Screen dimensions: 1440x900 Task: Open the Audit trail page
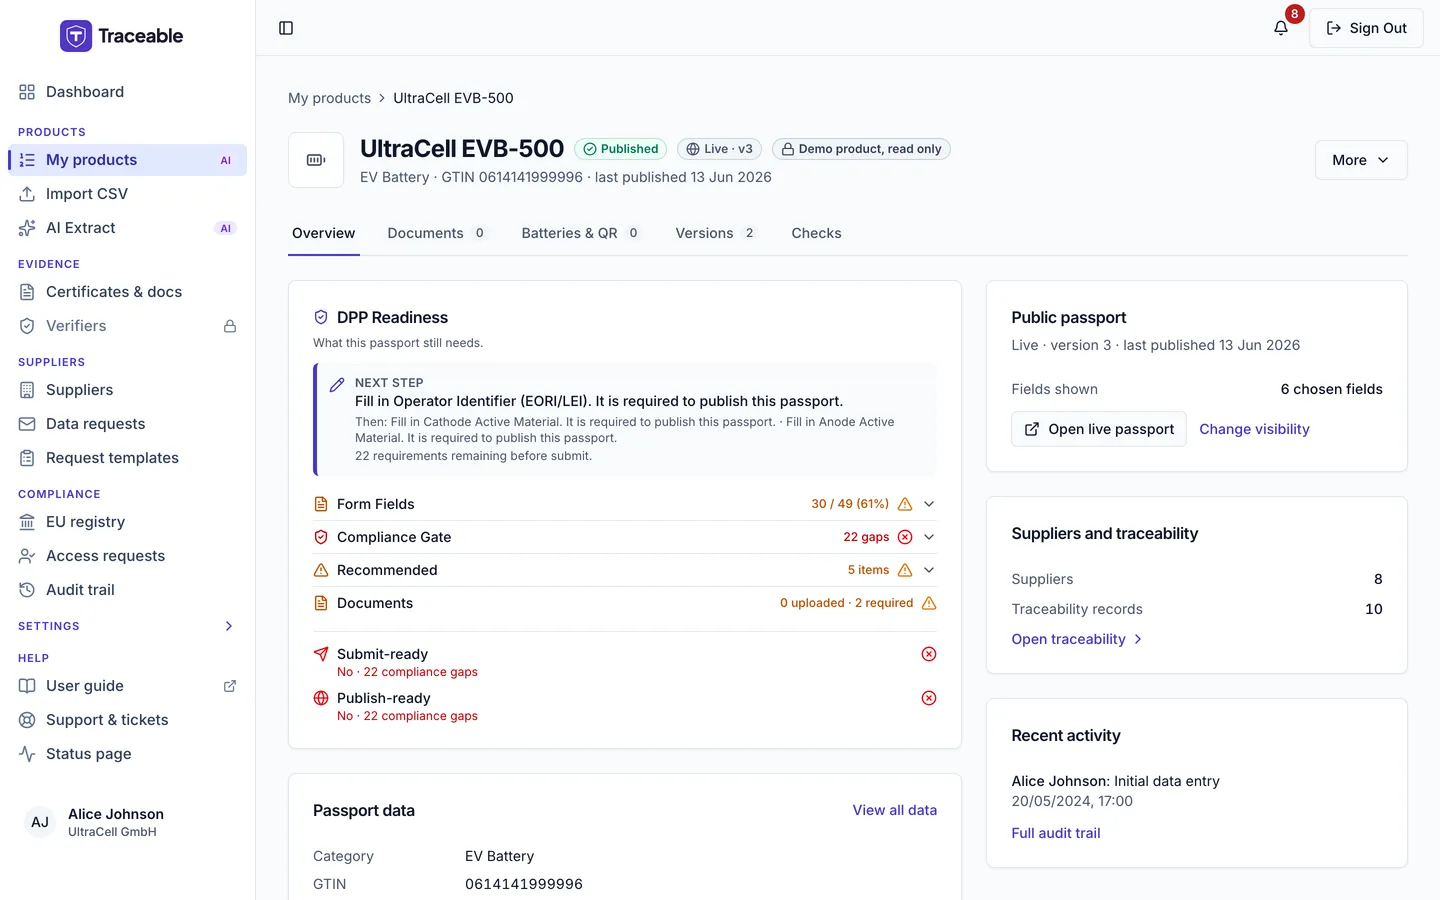tap(127, 590)
